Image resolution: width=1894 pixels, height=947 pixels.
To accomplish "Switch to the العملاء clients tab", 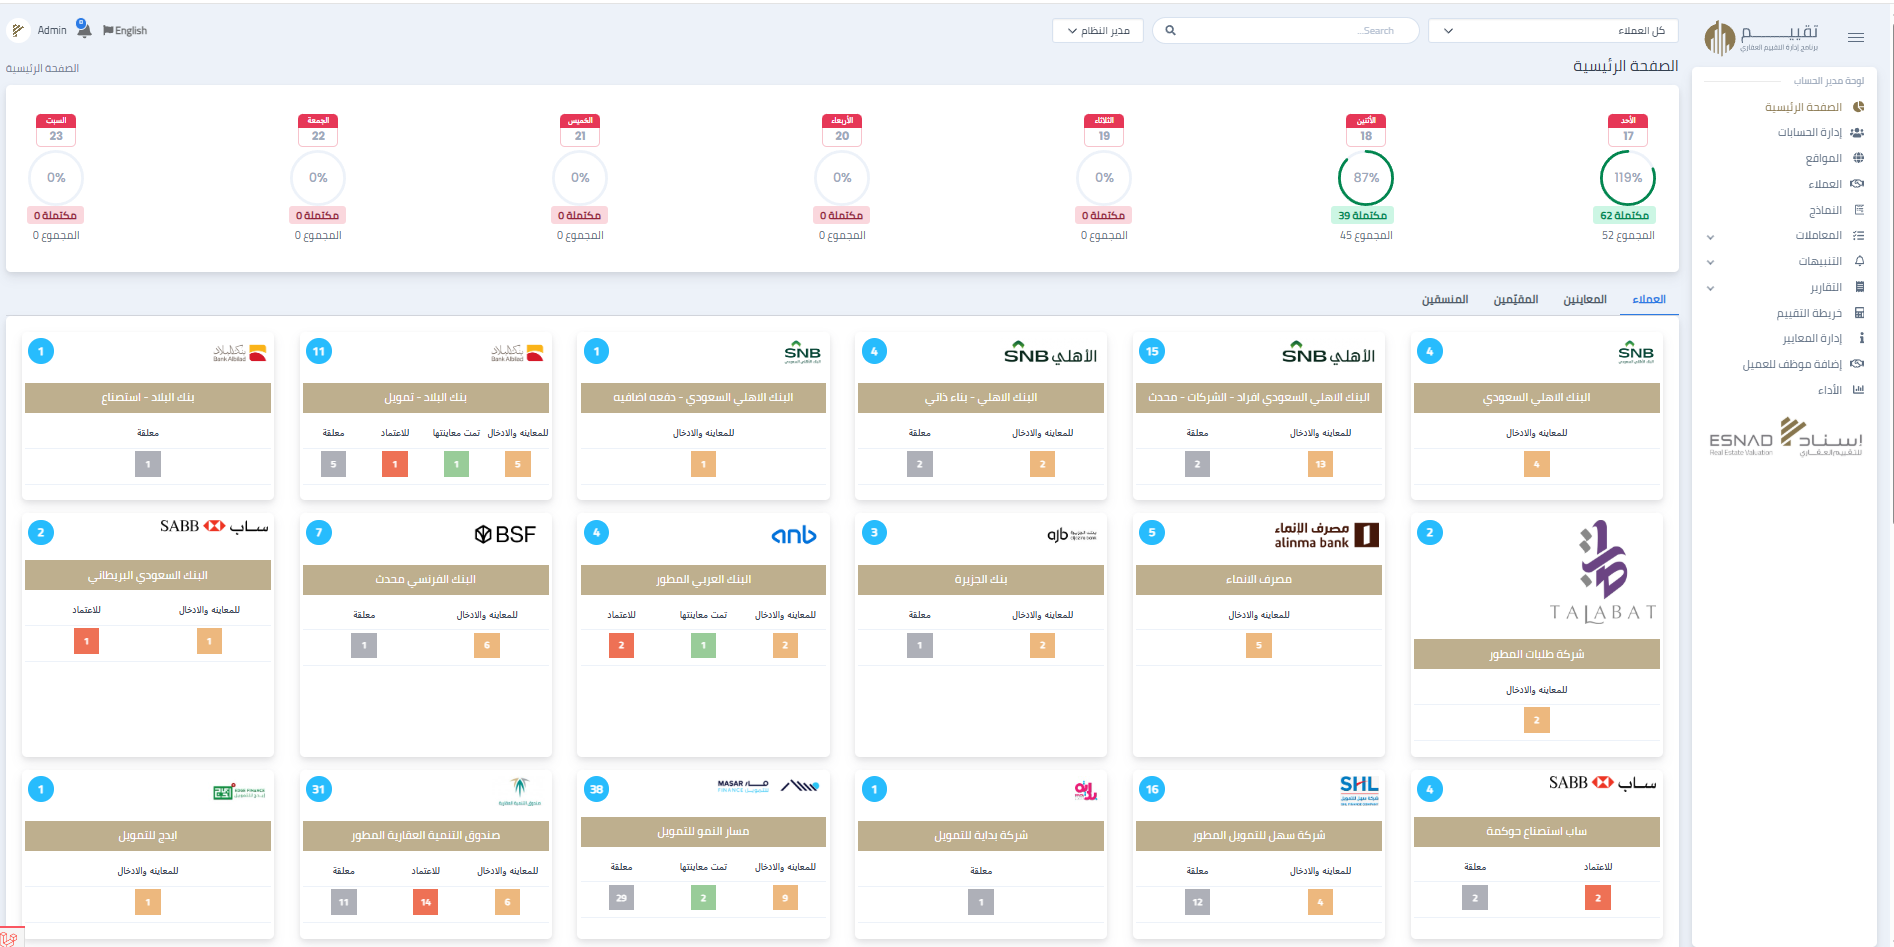I will click(1649, 299).
